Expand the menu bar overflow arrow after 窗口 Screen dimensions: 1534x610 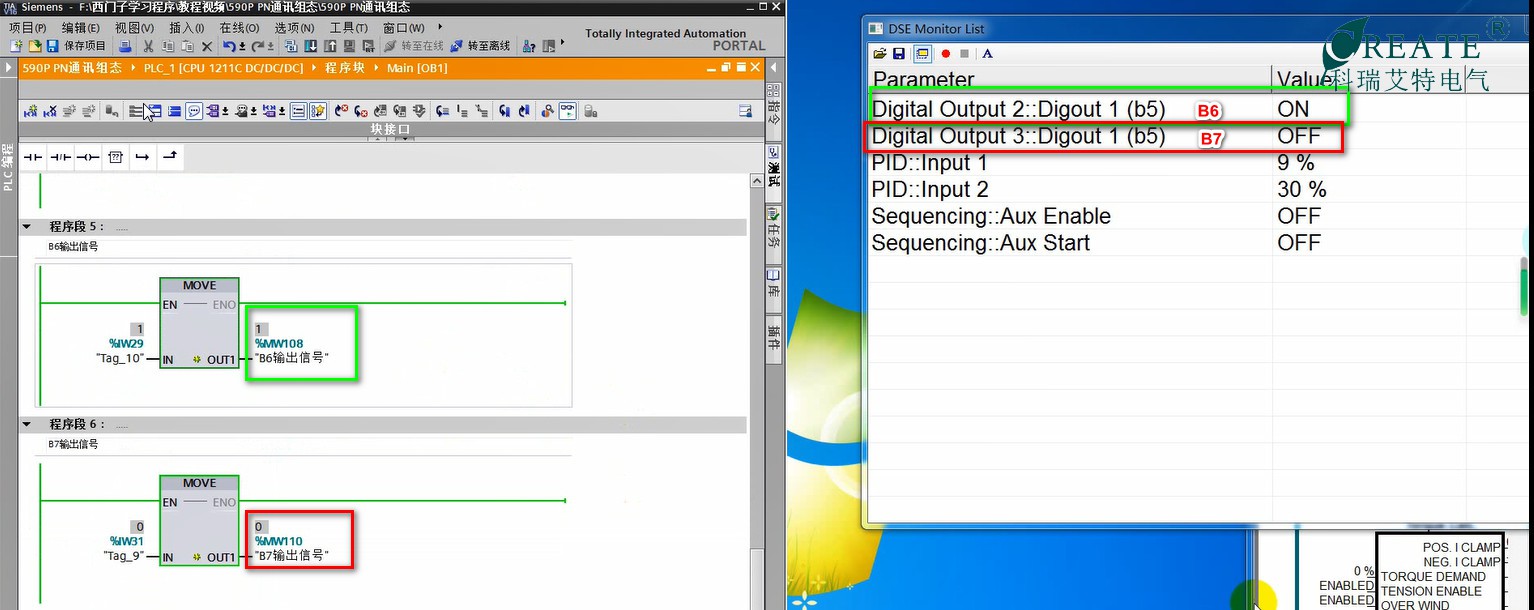pos(441,27)
